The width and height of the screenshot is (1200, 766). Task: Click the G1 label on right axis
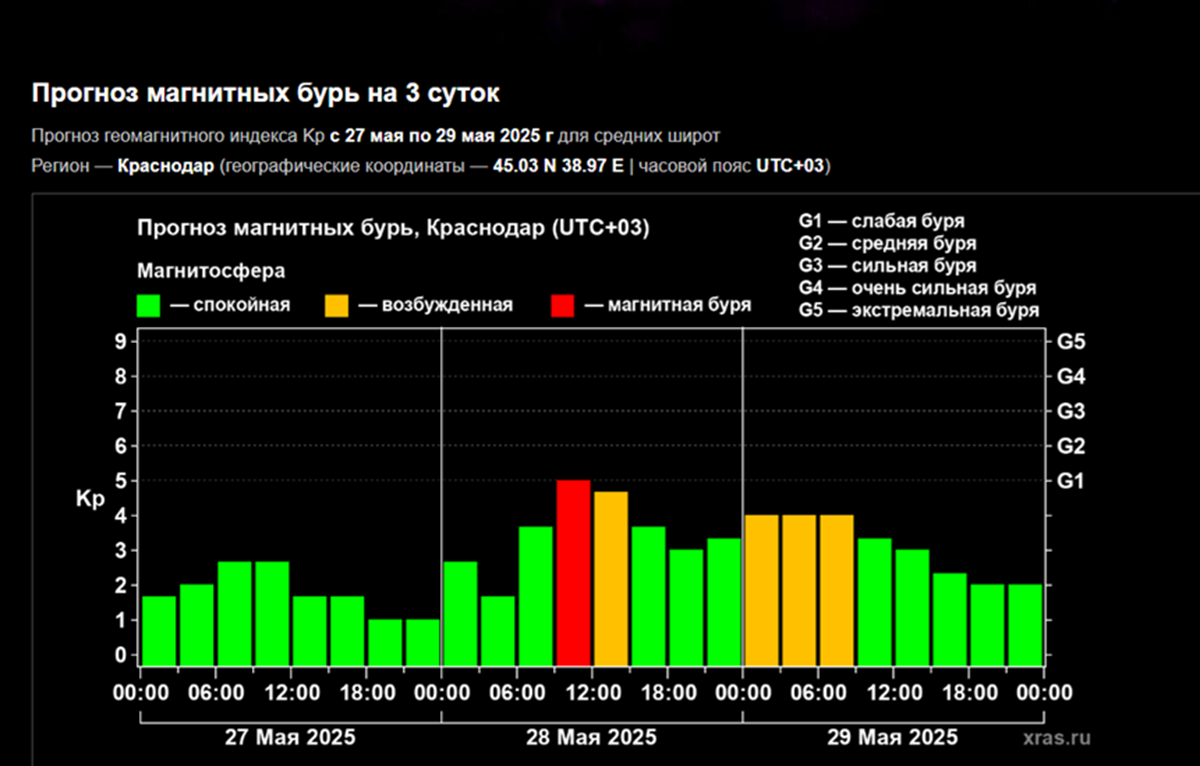pos(1070,481)
